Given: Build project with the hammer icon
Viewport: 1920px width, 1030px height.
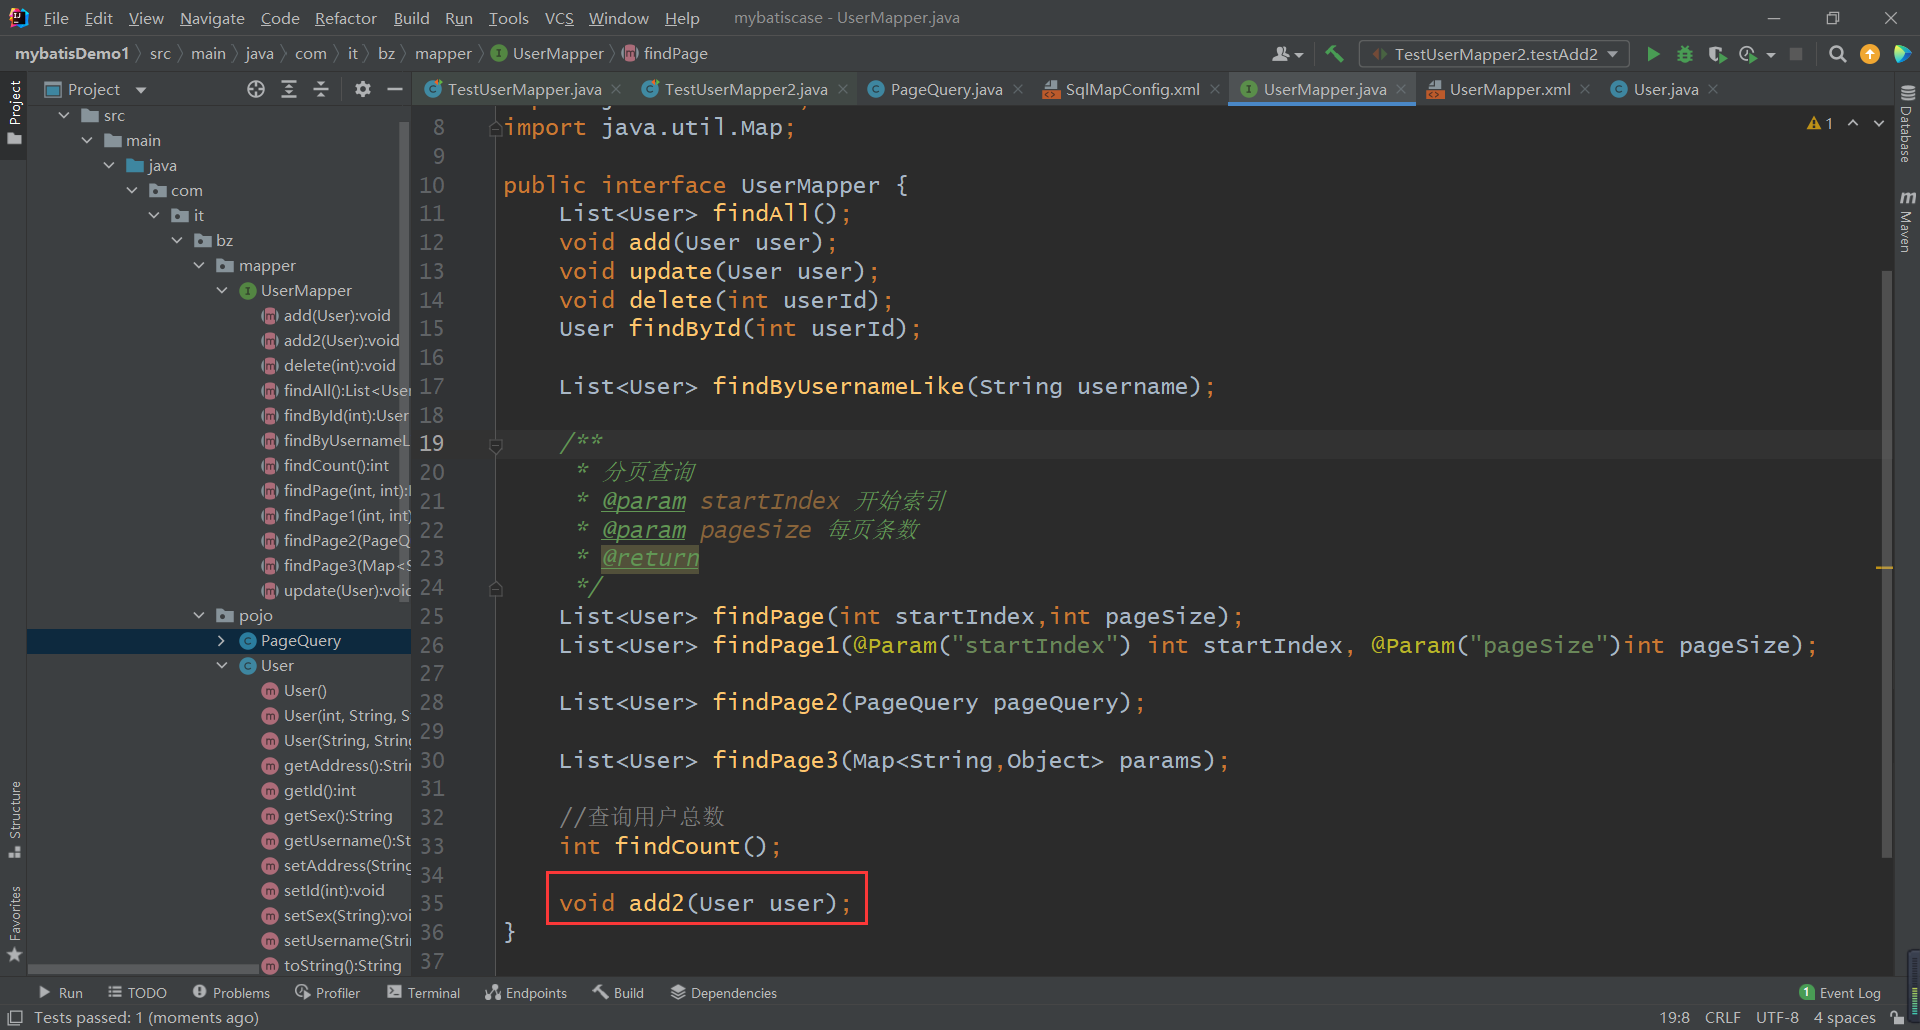Looking at the screenshot, I should (x=1334, y=54).
